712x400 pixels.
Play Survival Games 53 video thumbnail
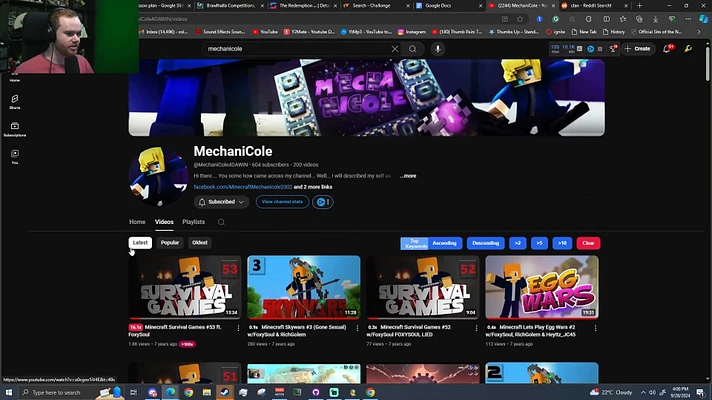[185, 287]
